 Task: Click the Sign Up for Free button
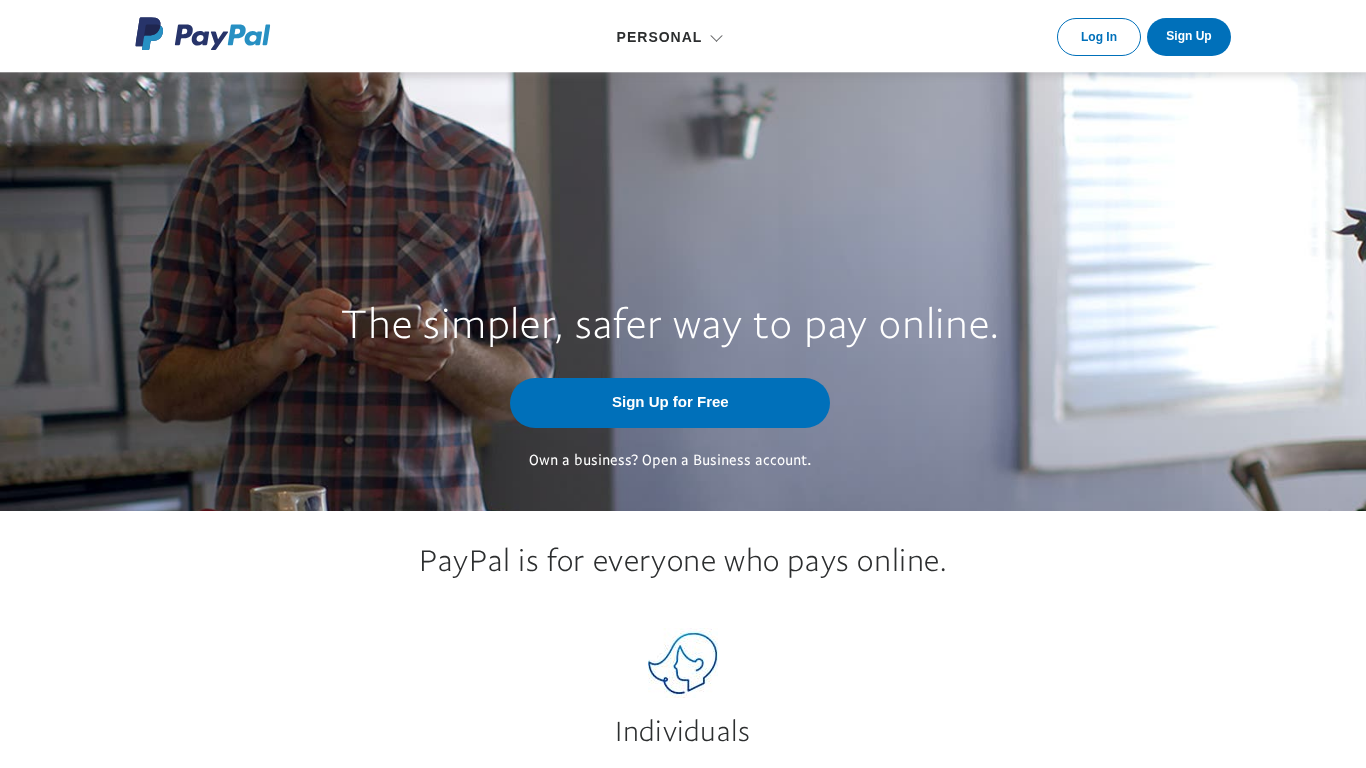(670, 403)
